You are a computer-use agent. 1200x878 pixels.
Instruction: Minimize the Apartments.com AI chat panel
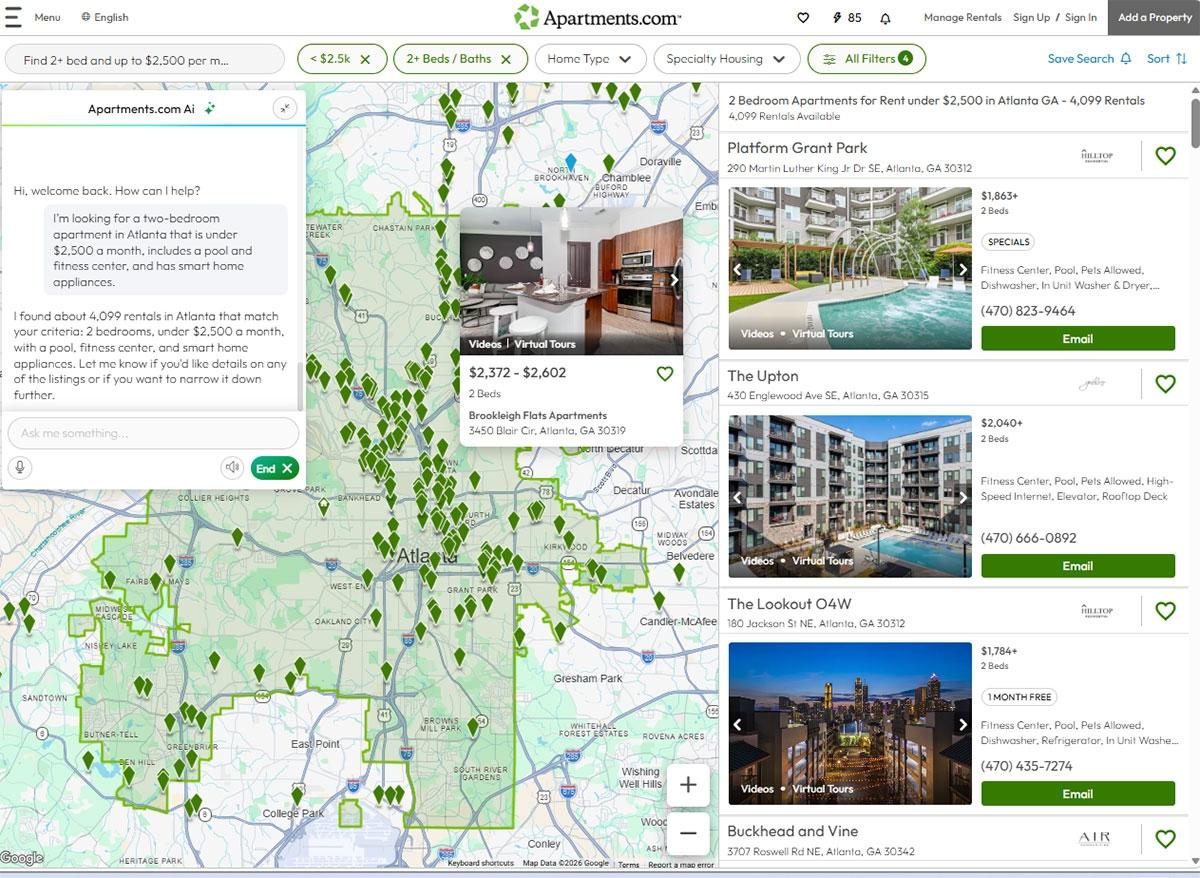285,108
